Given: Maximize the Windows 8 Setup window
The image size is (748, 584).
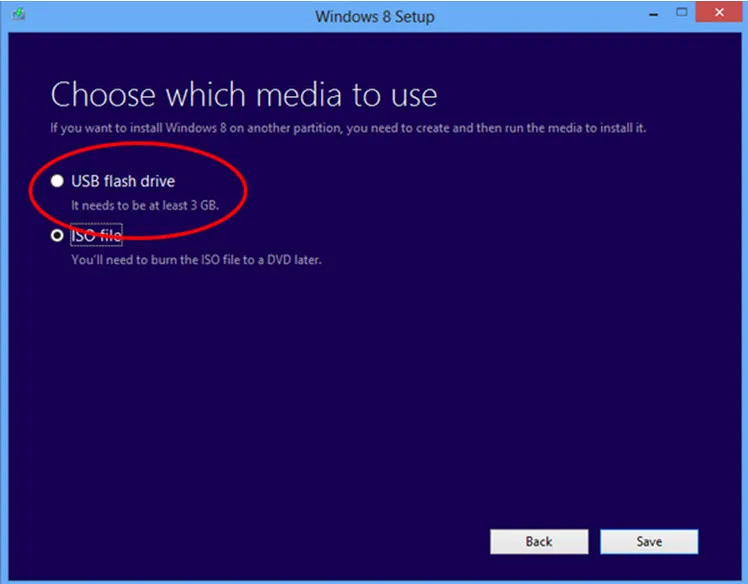Looking at the screenshot, I should coord(682,14).
